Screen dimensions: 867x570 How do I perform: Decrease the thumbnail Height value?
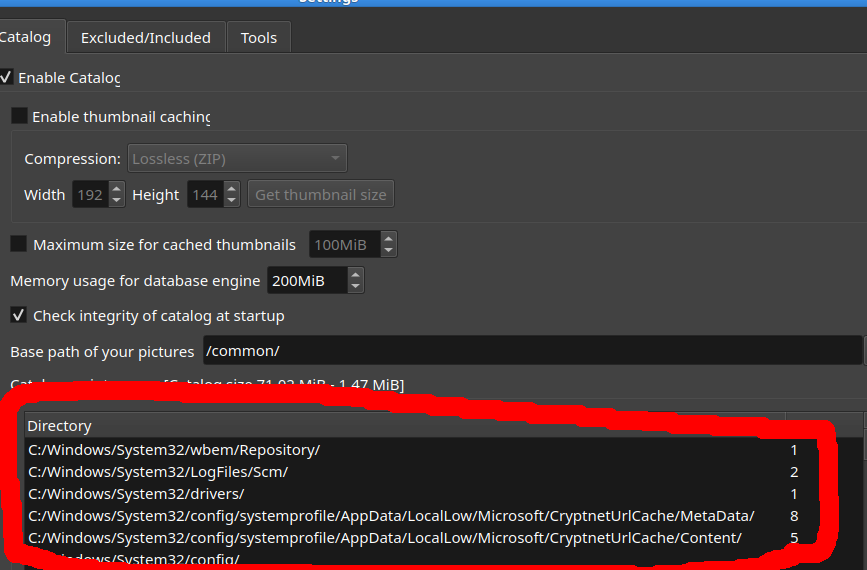click(232, 201)
